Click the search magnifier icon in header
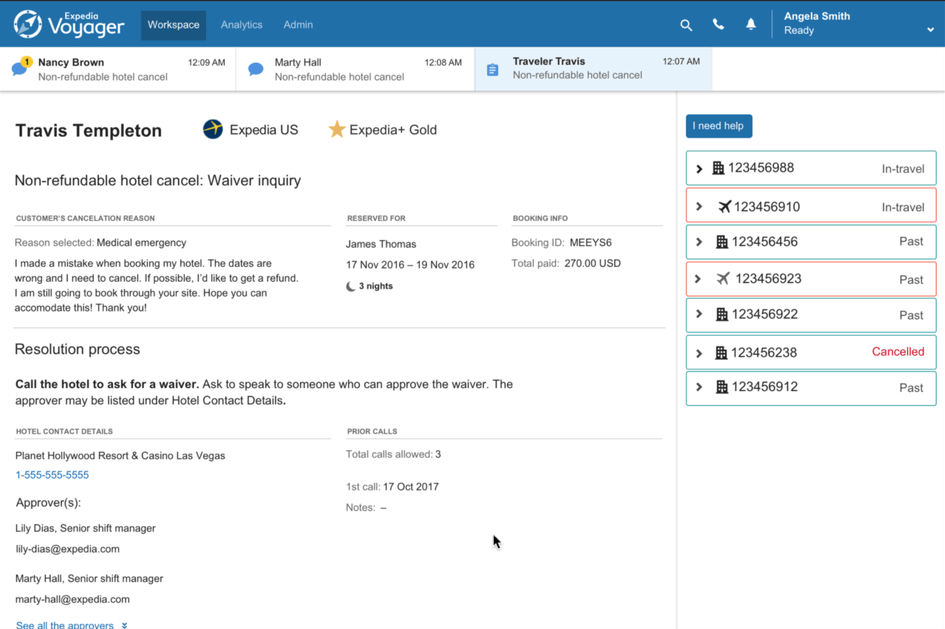This screenshot has height=629, width=945. 686,25
